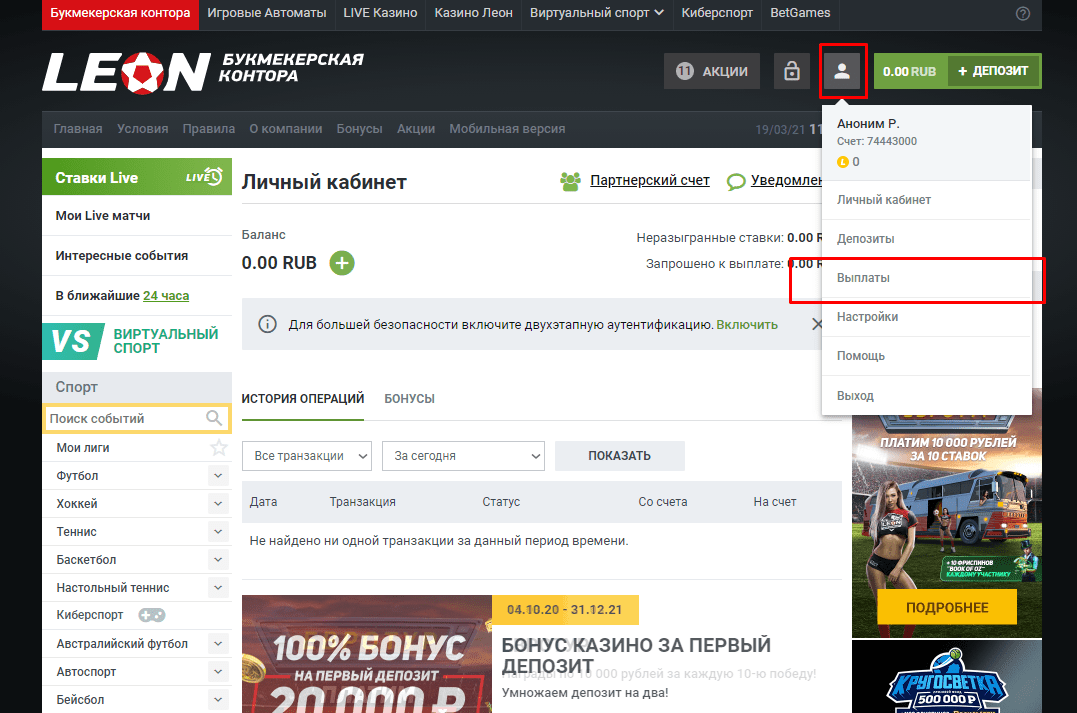1077x713 pixels.
Task: Click the Подробнее banner button
Action: 947,608
